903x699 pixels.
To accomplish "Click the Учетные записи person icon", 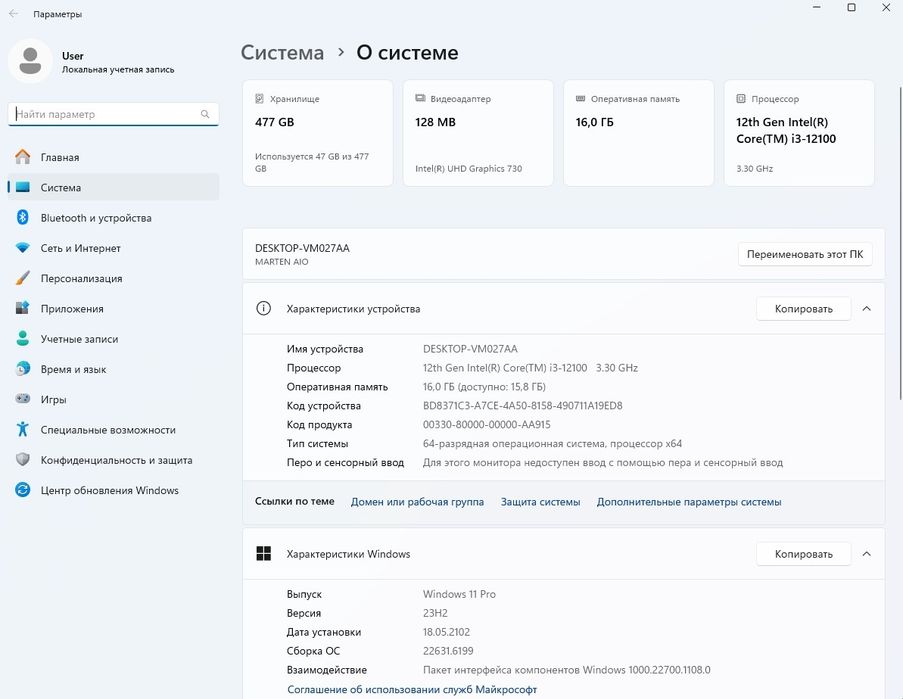I will [x=22, y=339].
